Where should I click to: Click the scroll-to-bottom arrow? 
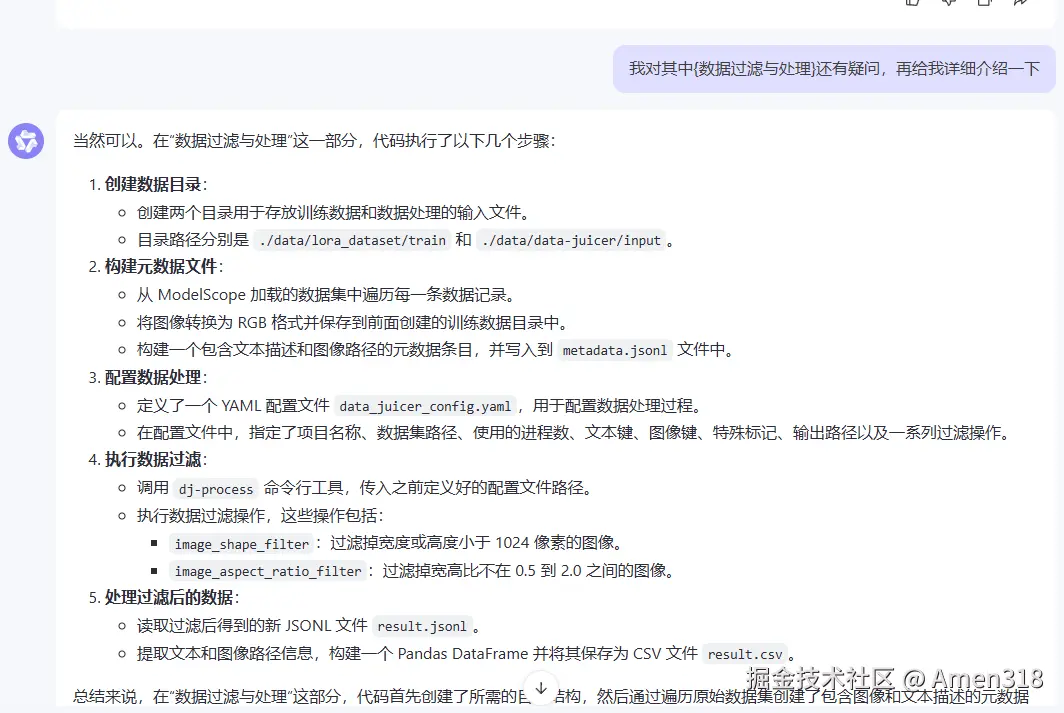click(540, 689)
